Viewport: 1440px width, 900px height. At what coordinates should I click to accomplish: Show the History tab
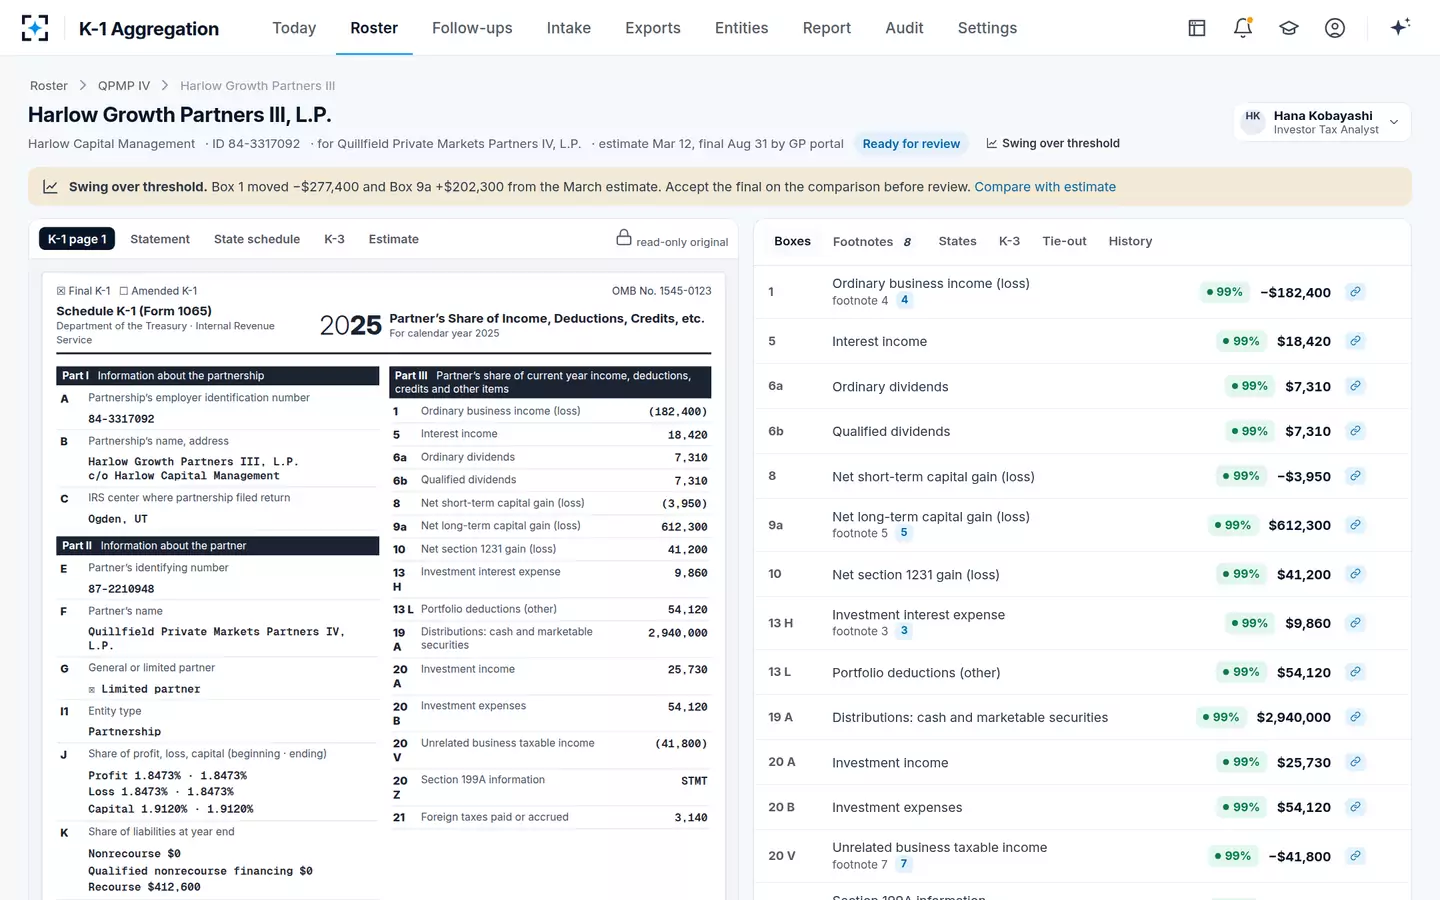point(1130,241)
